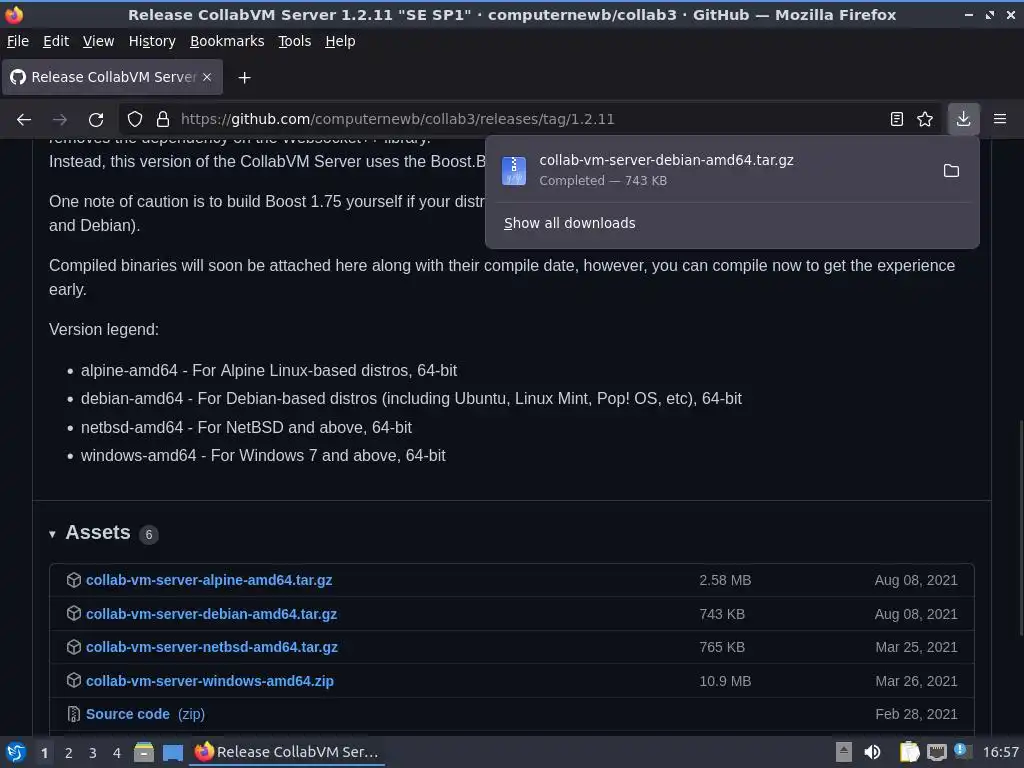Open the network monitor tray icon

[936, 752]
